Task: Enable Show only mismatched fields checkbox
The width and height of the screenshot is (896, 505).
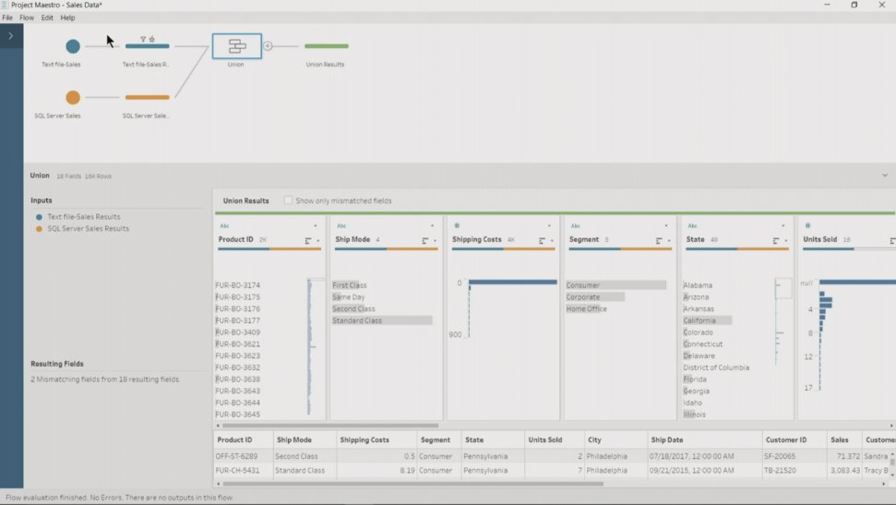Action: pyautogui.click(x=288, y=201)
